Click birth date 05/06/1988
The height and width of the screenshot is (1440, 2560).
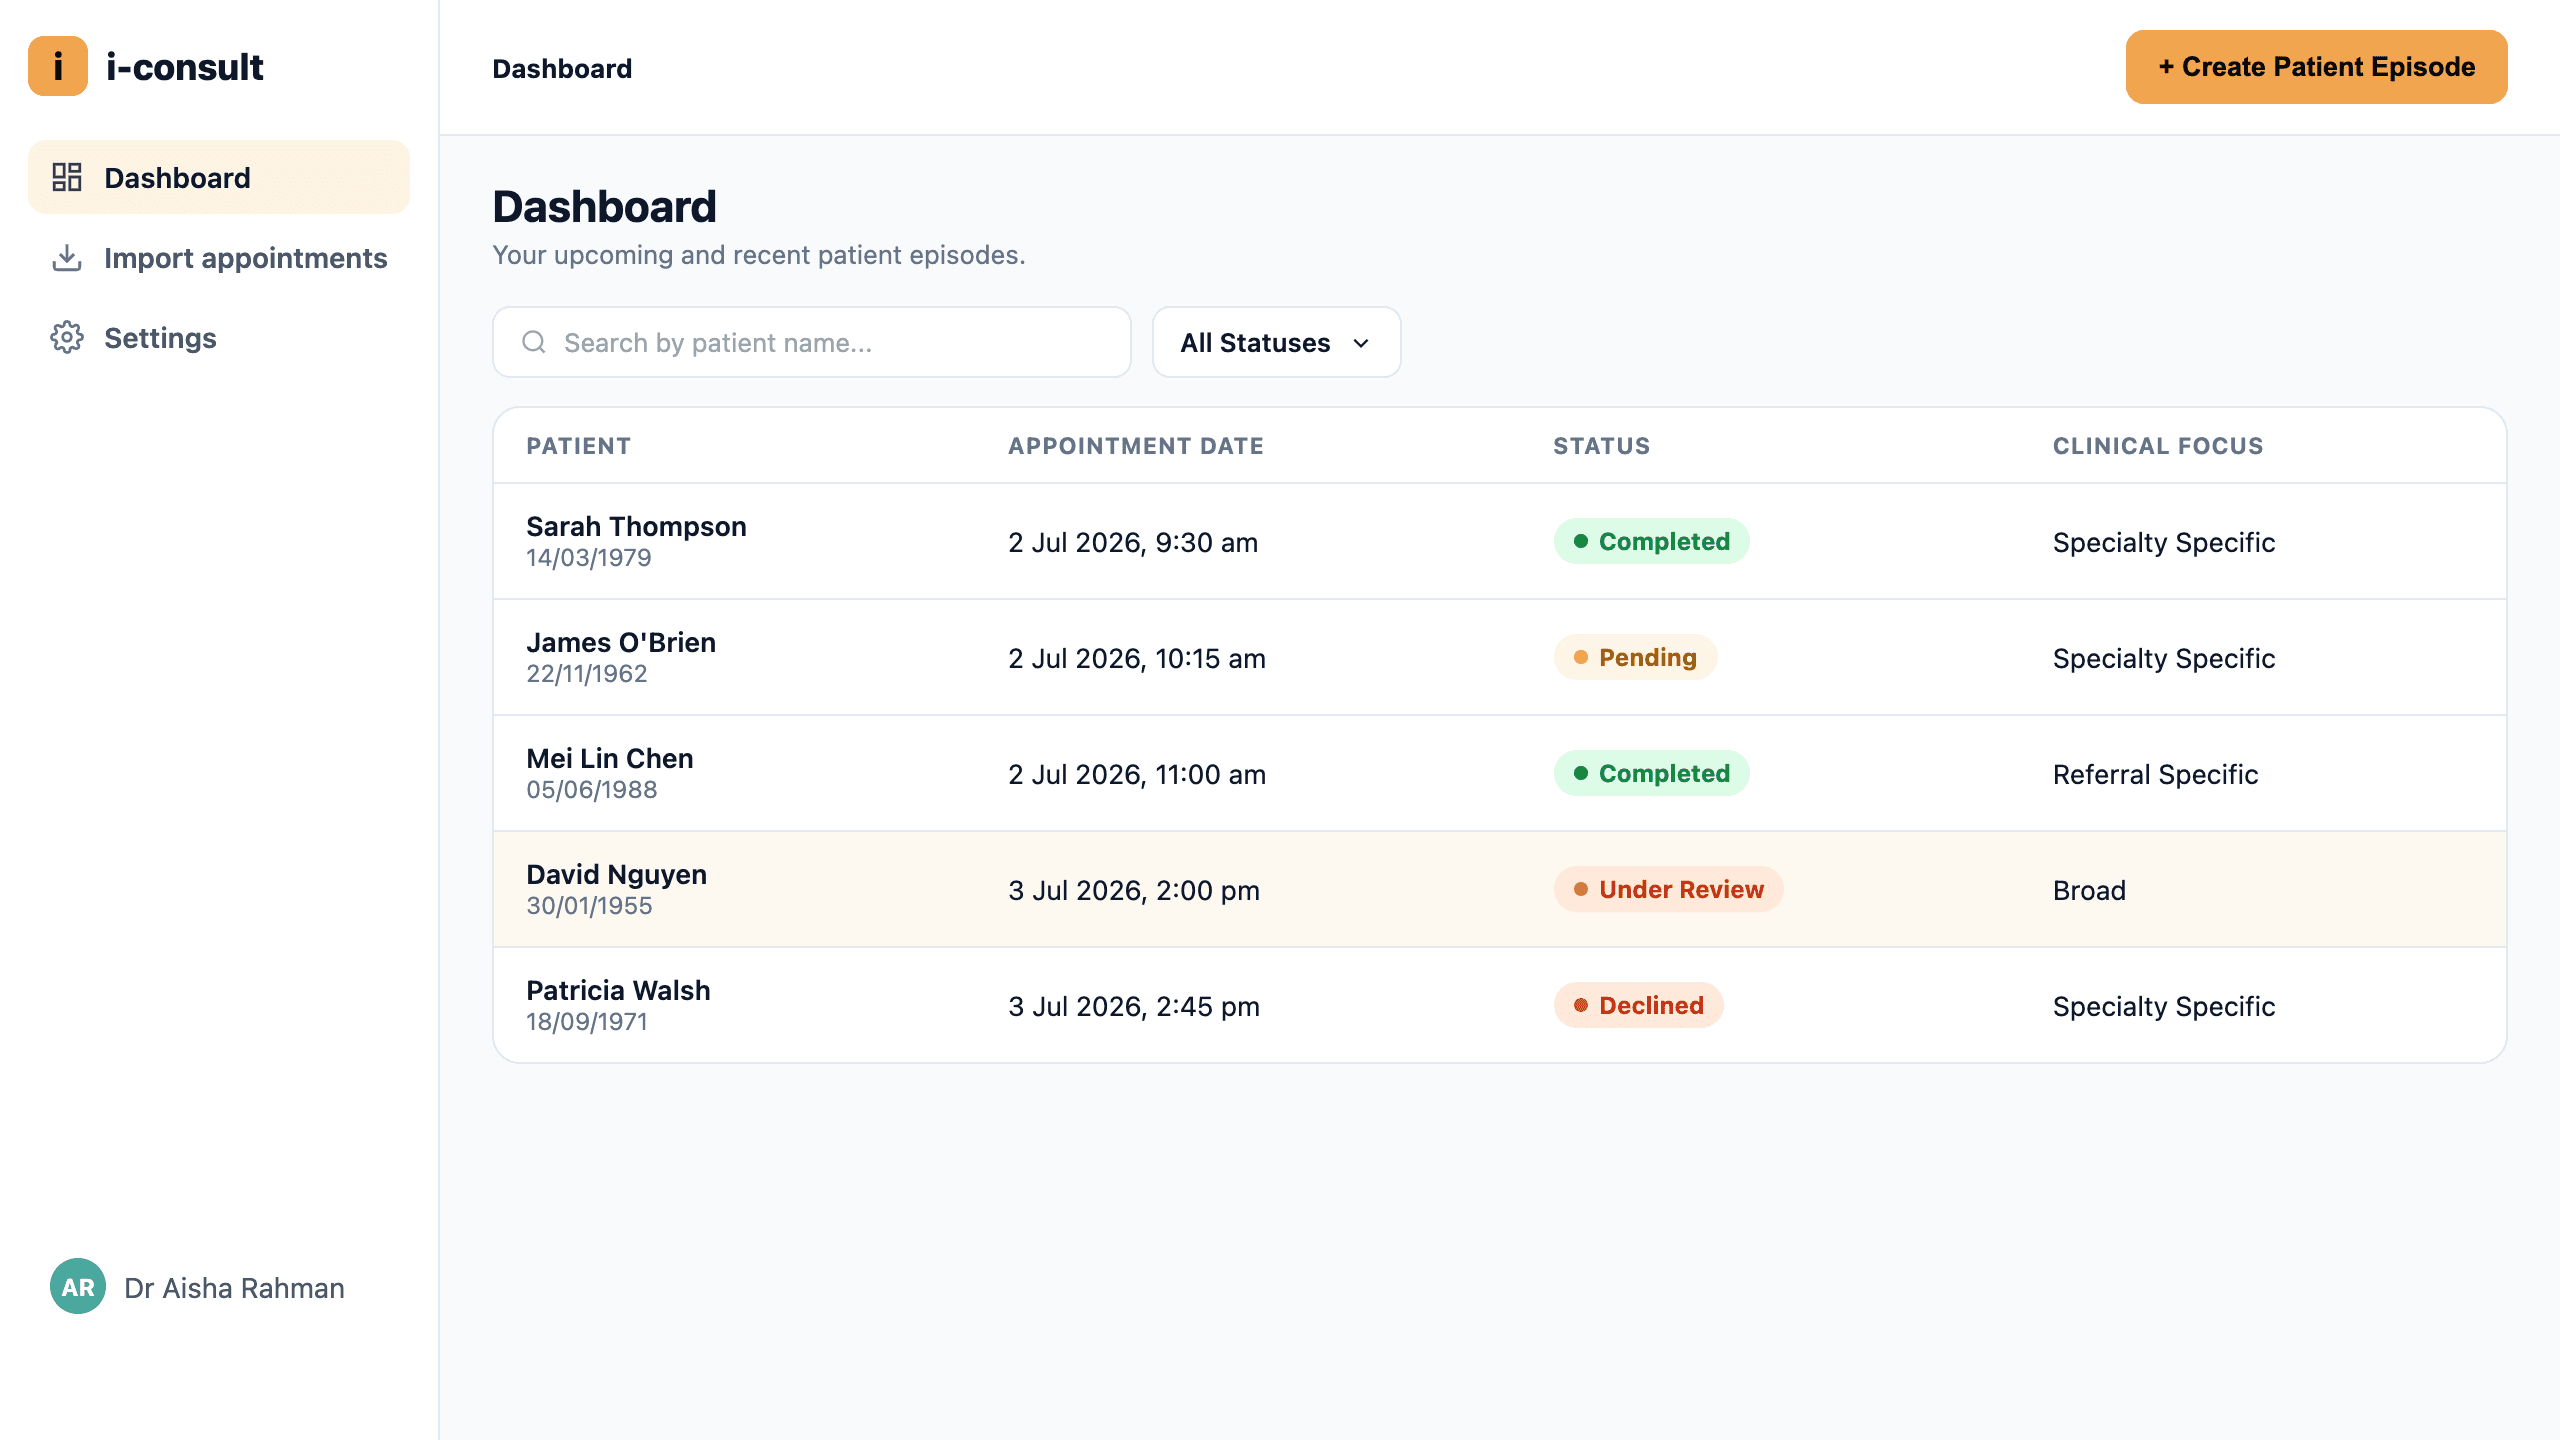592,790
